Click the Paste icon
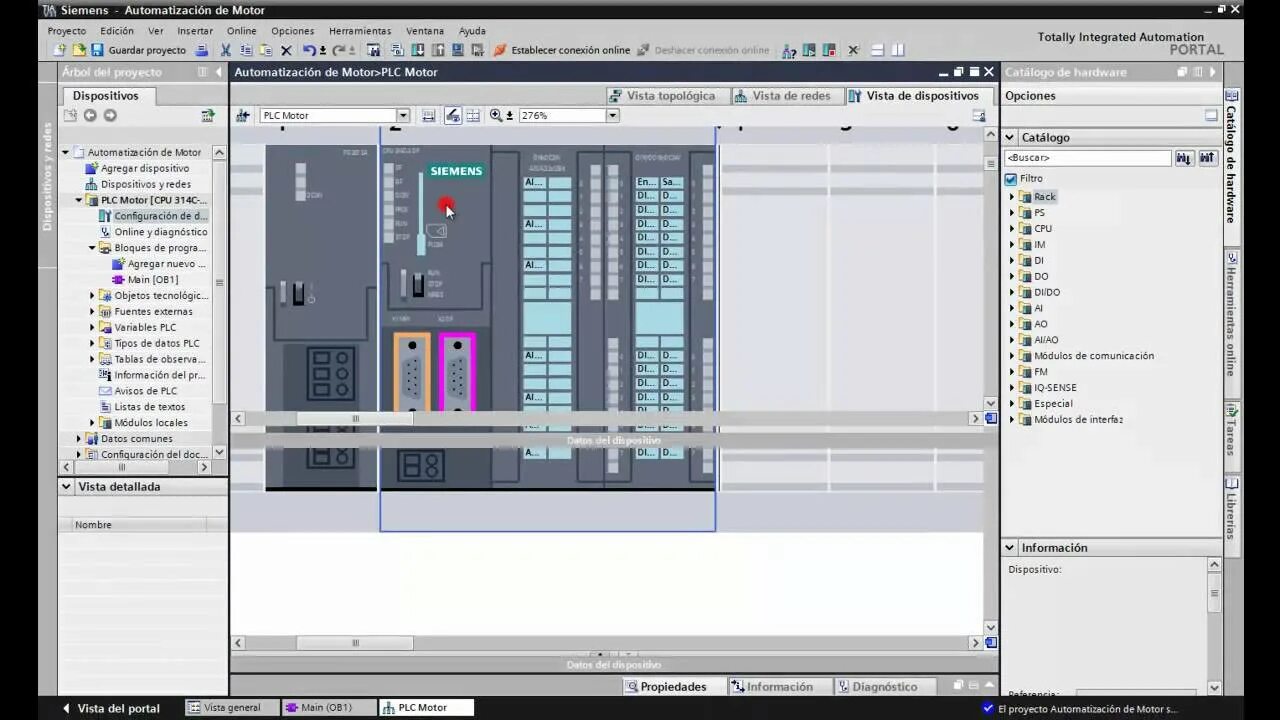 click(x=266, y=50)
